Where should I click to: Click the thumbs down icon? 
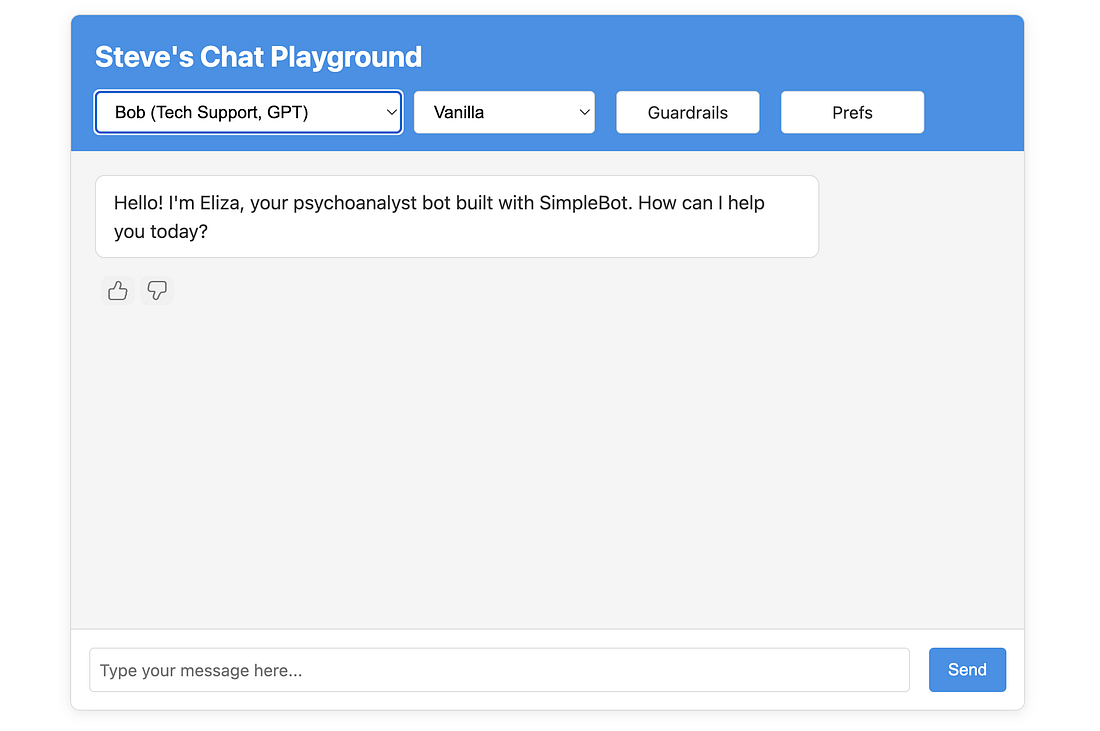(157, 290)
